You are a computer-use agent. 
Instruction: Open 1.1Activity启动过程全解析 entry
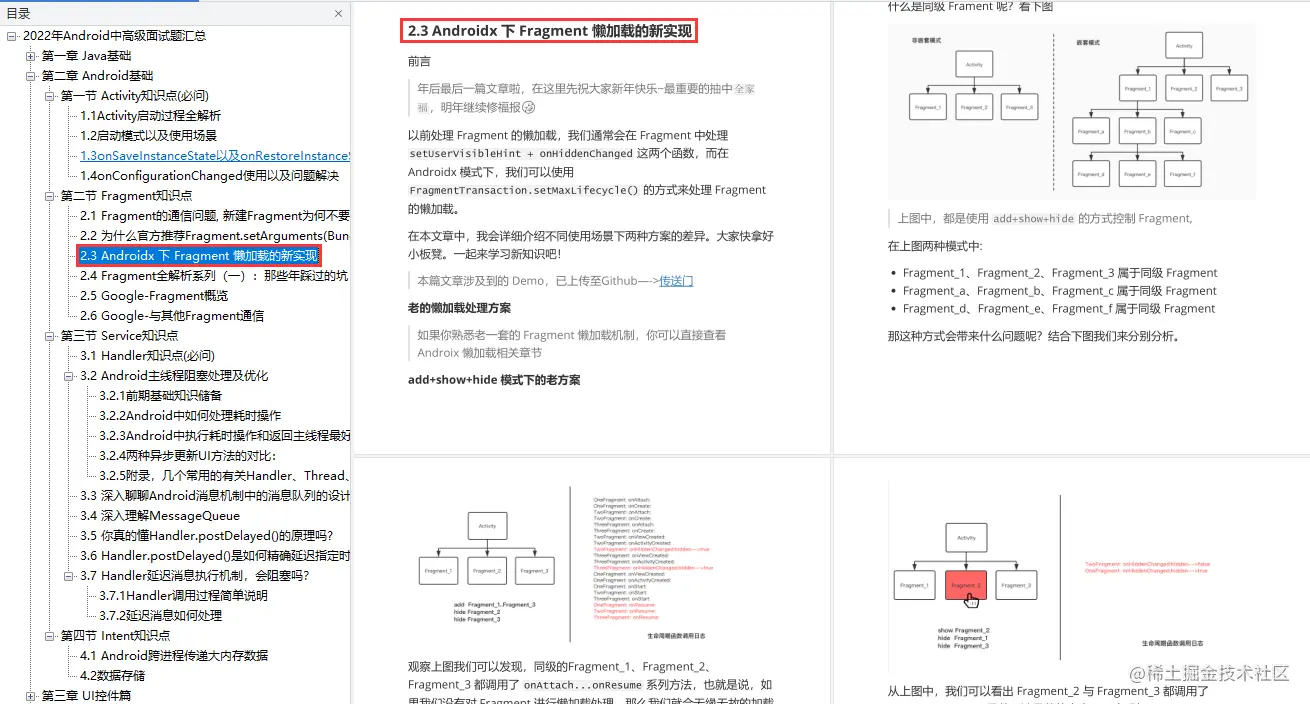(150, 116)
